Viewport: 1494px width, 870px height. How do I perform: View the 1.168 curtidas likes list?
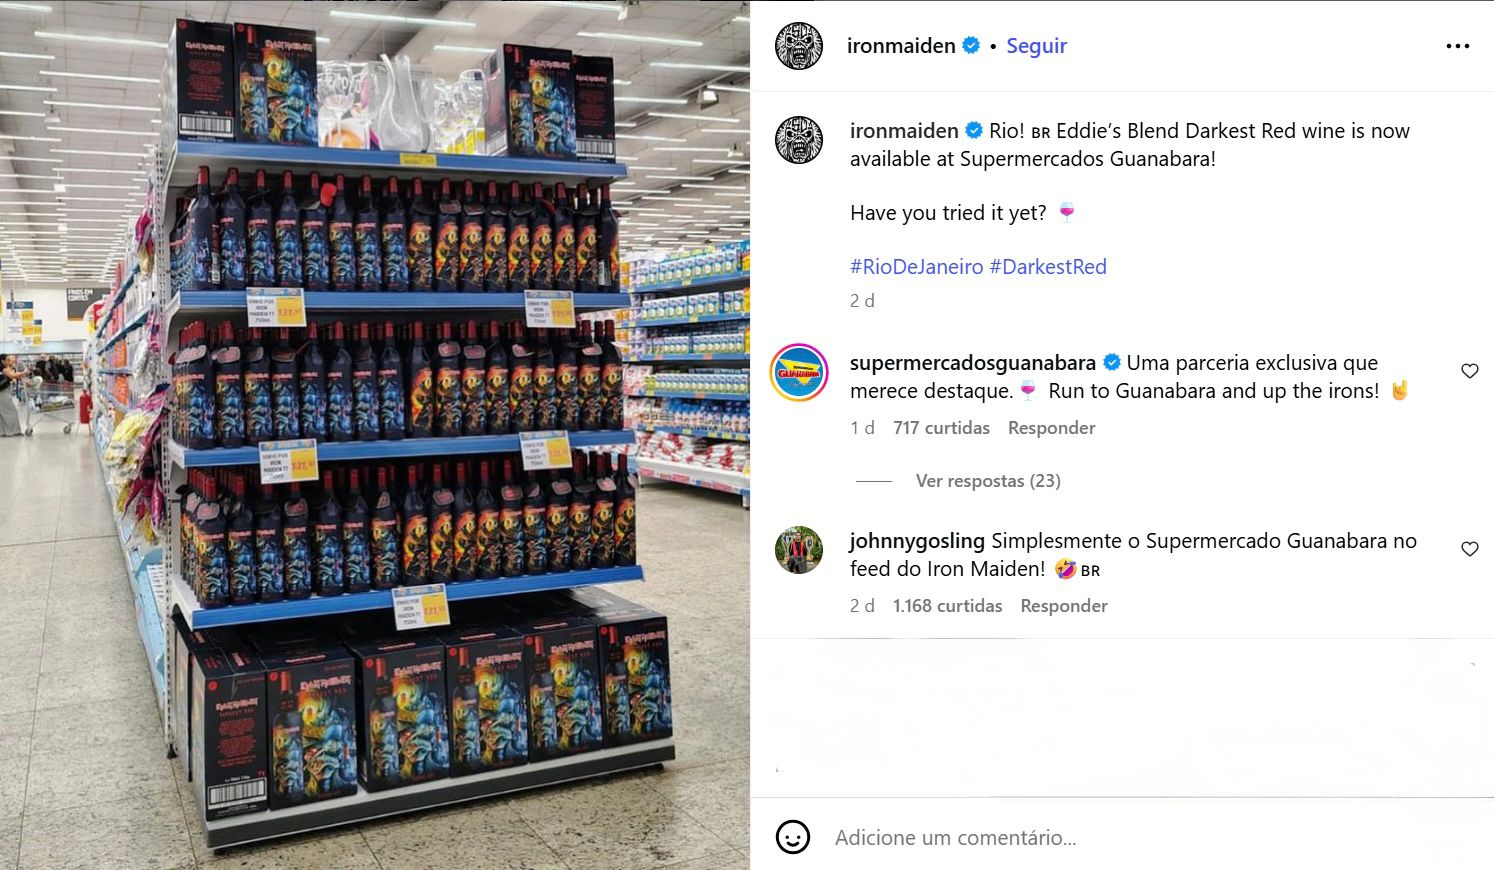click(x=947, y=606)
